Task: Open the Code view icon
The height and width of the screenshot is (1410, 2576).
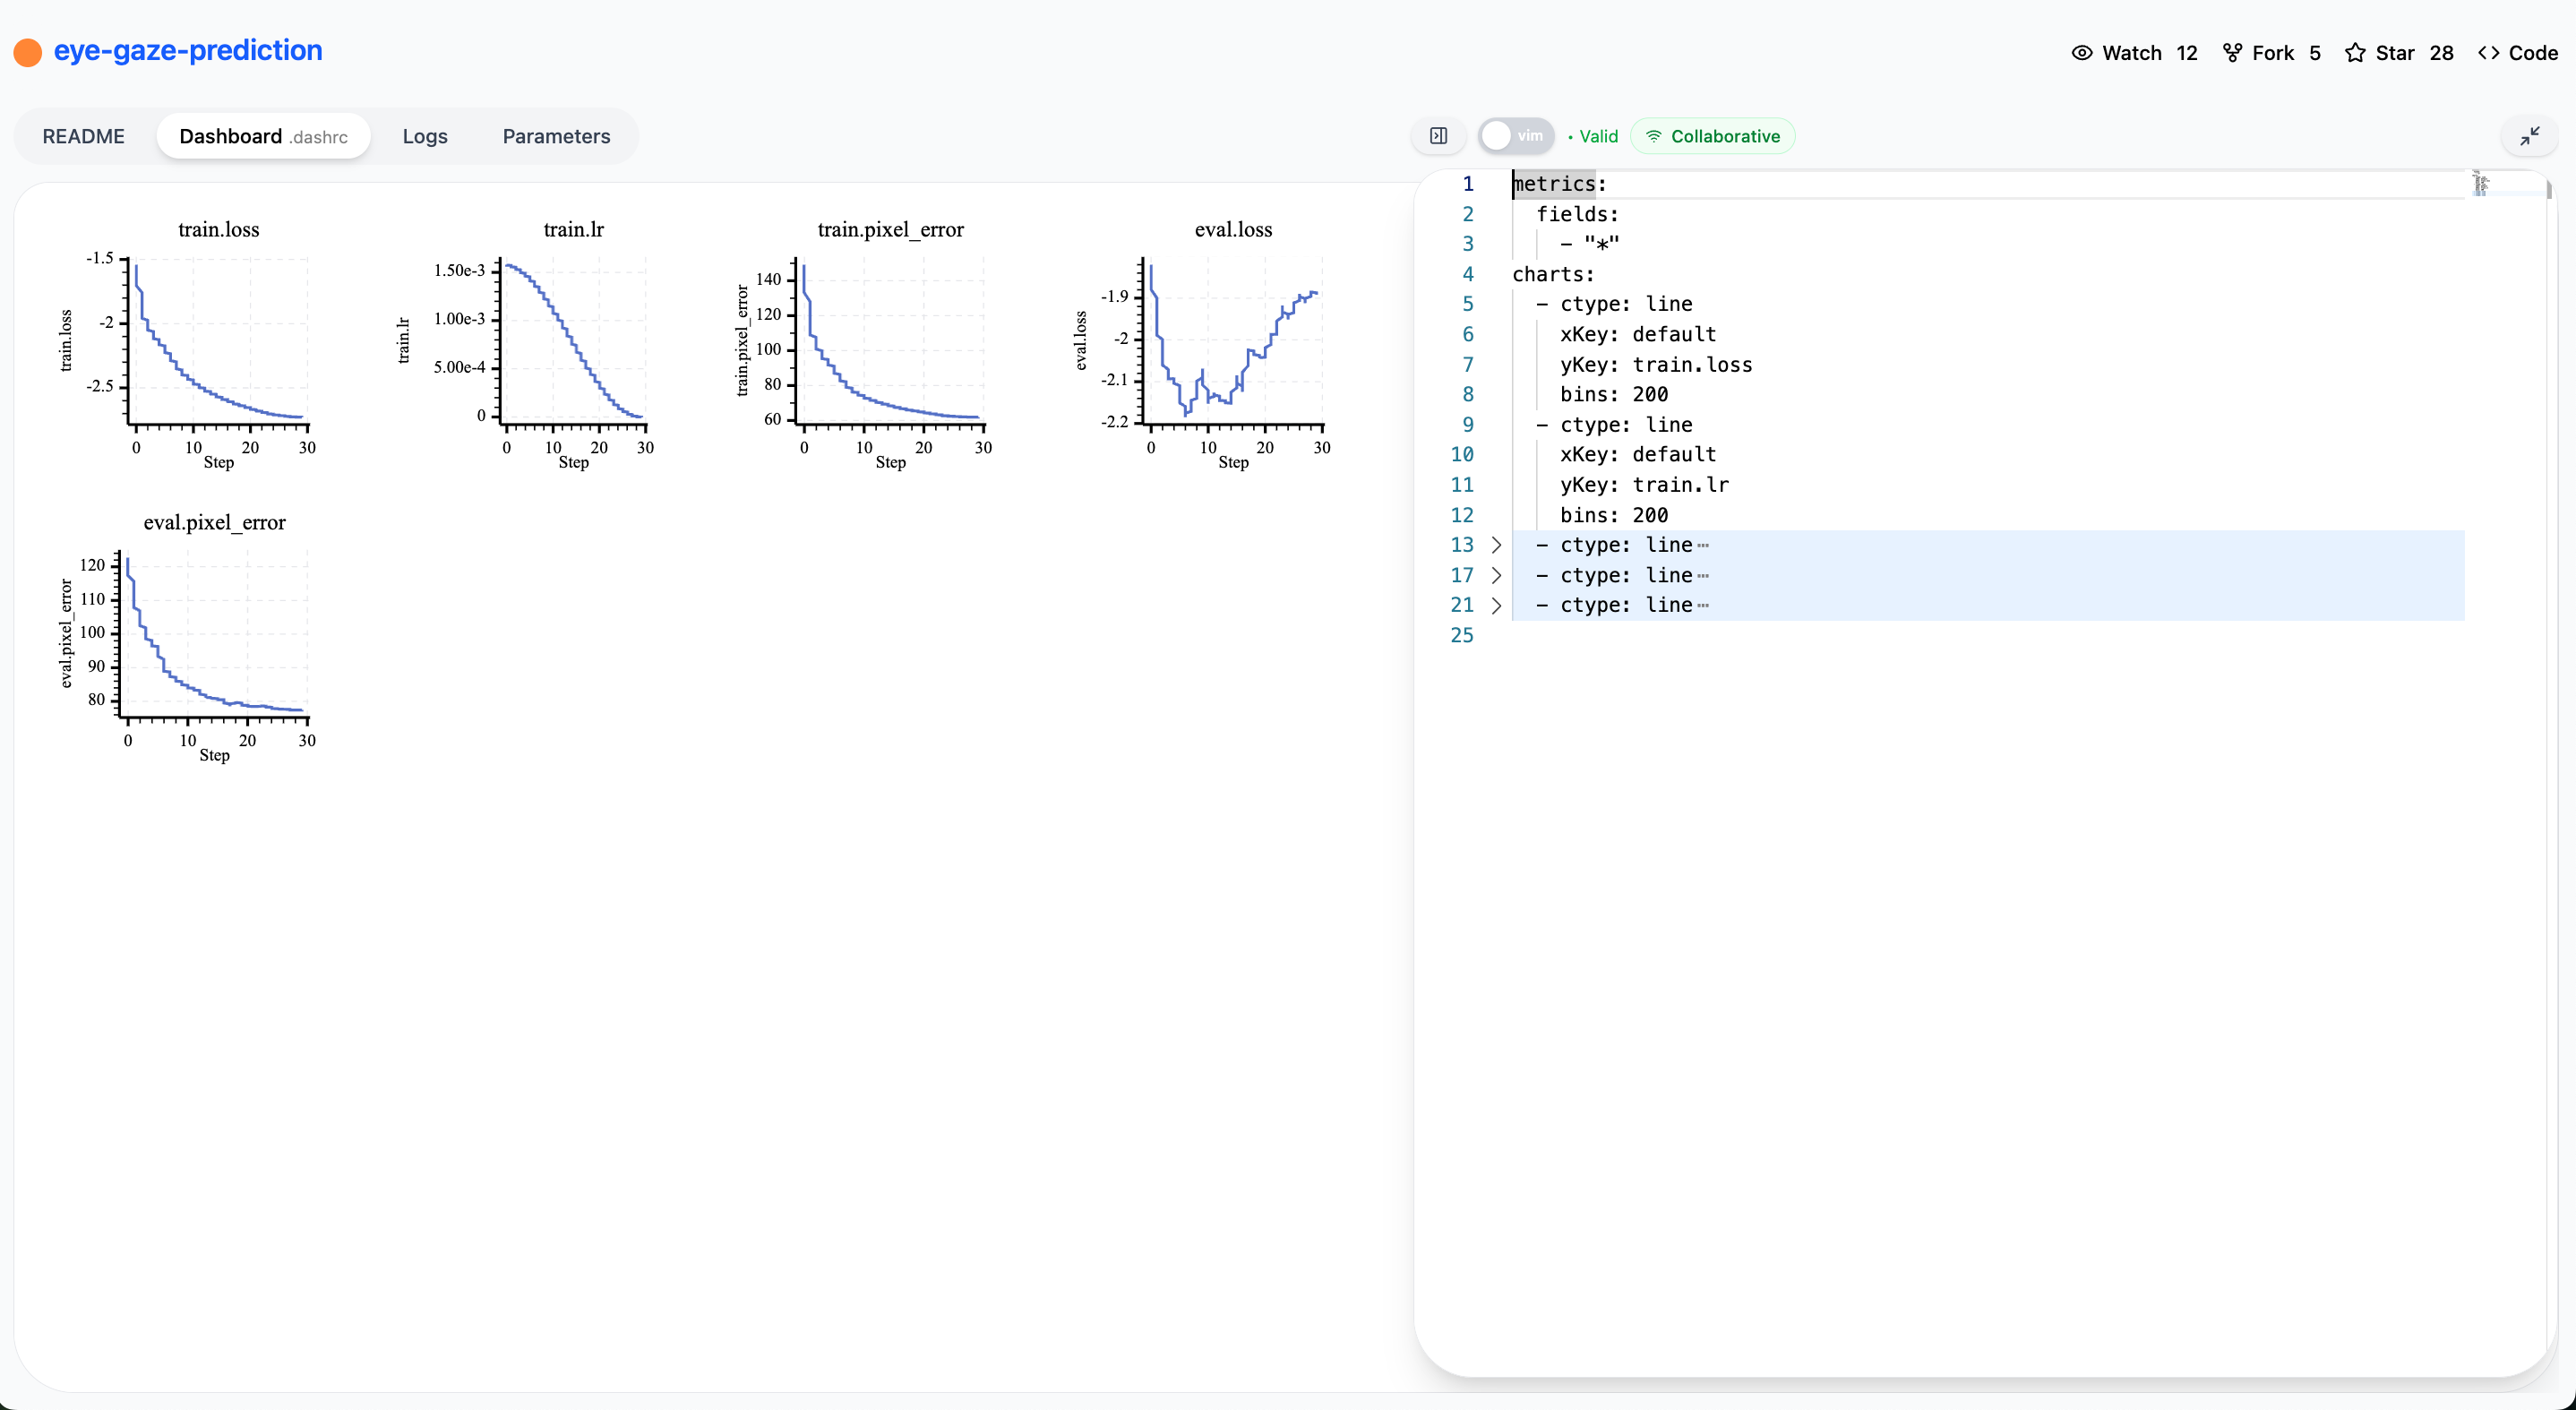Action: pyautogui.click(x=2489, y=53)
